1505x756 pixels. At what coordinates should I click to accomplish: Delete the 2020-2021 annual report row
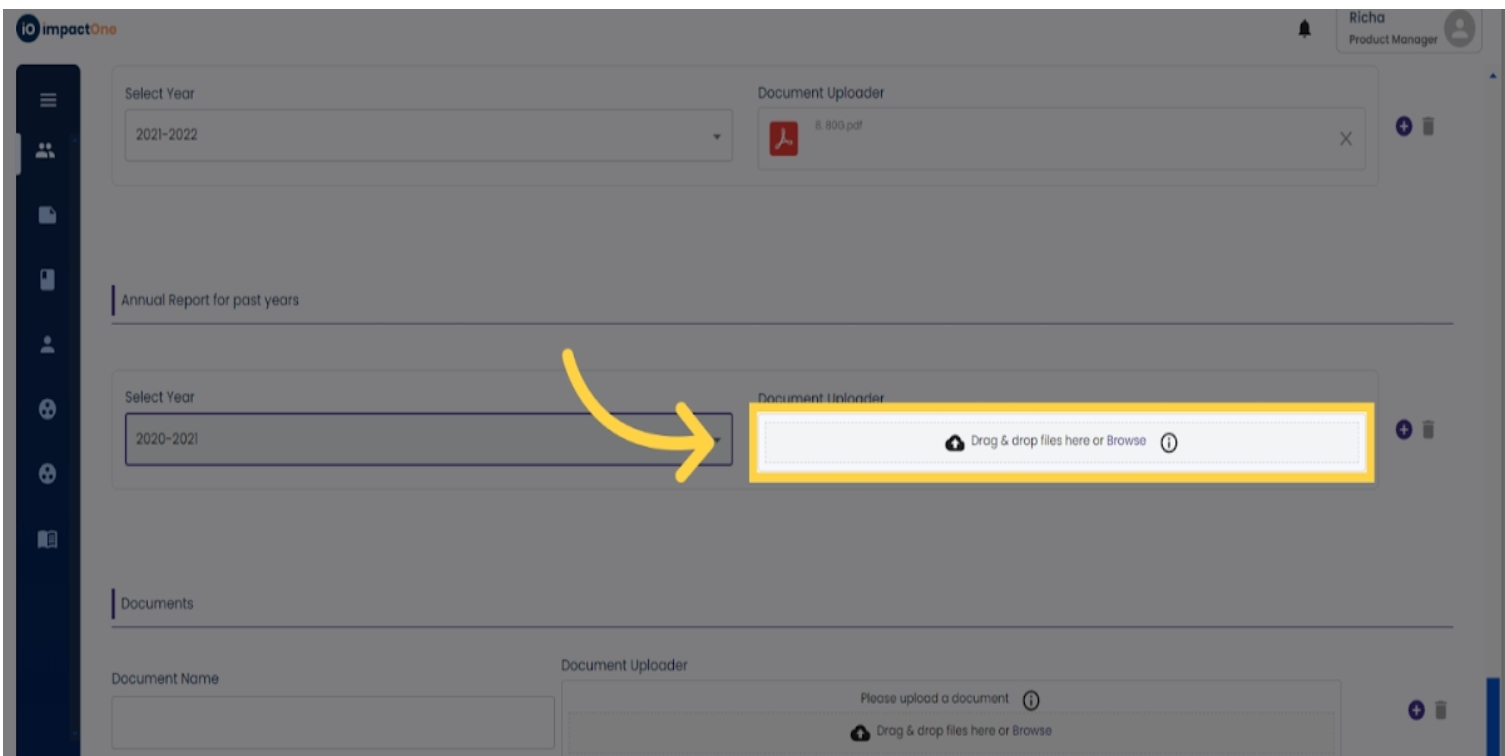[x=1429, y=429]
